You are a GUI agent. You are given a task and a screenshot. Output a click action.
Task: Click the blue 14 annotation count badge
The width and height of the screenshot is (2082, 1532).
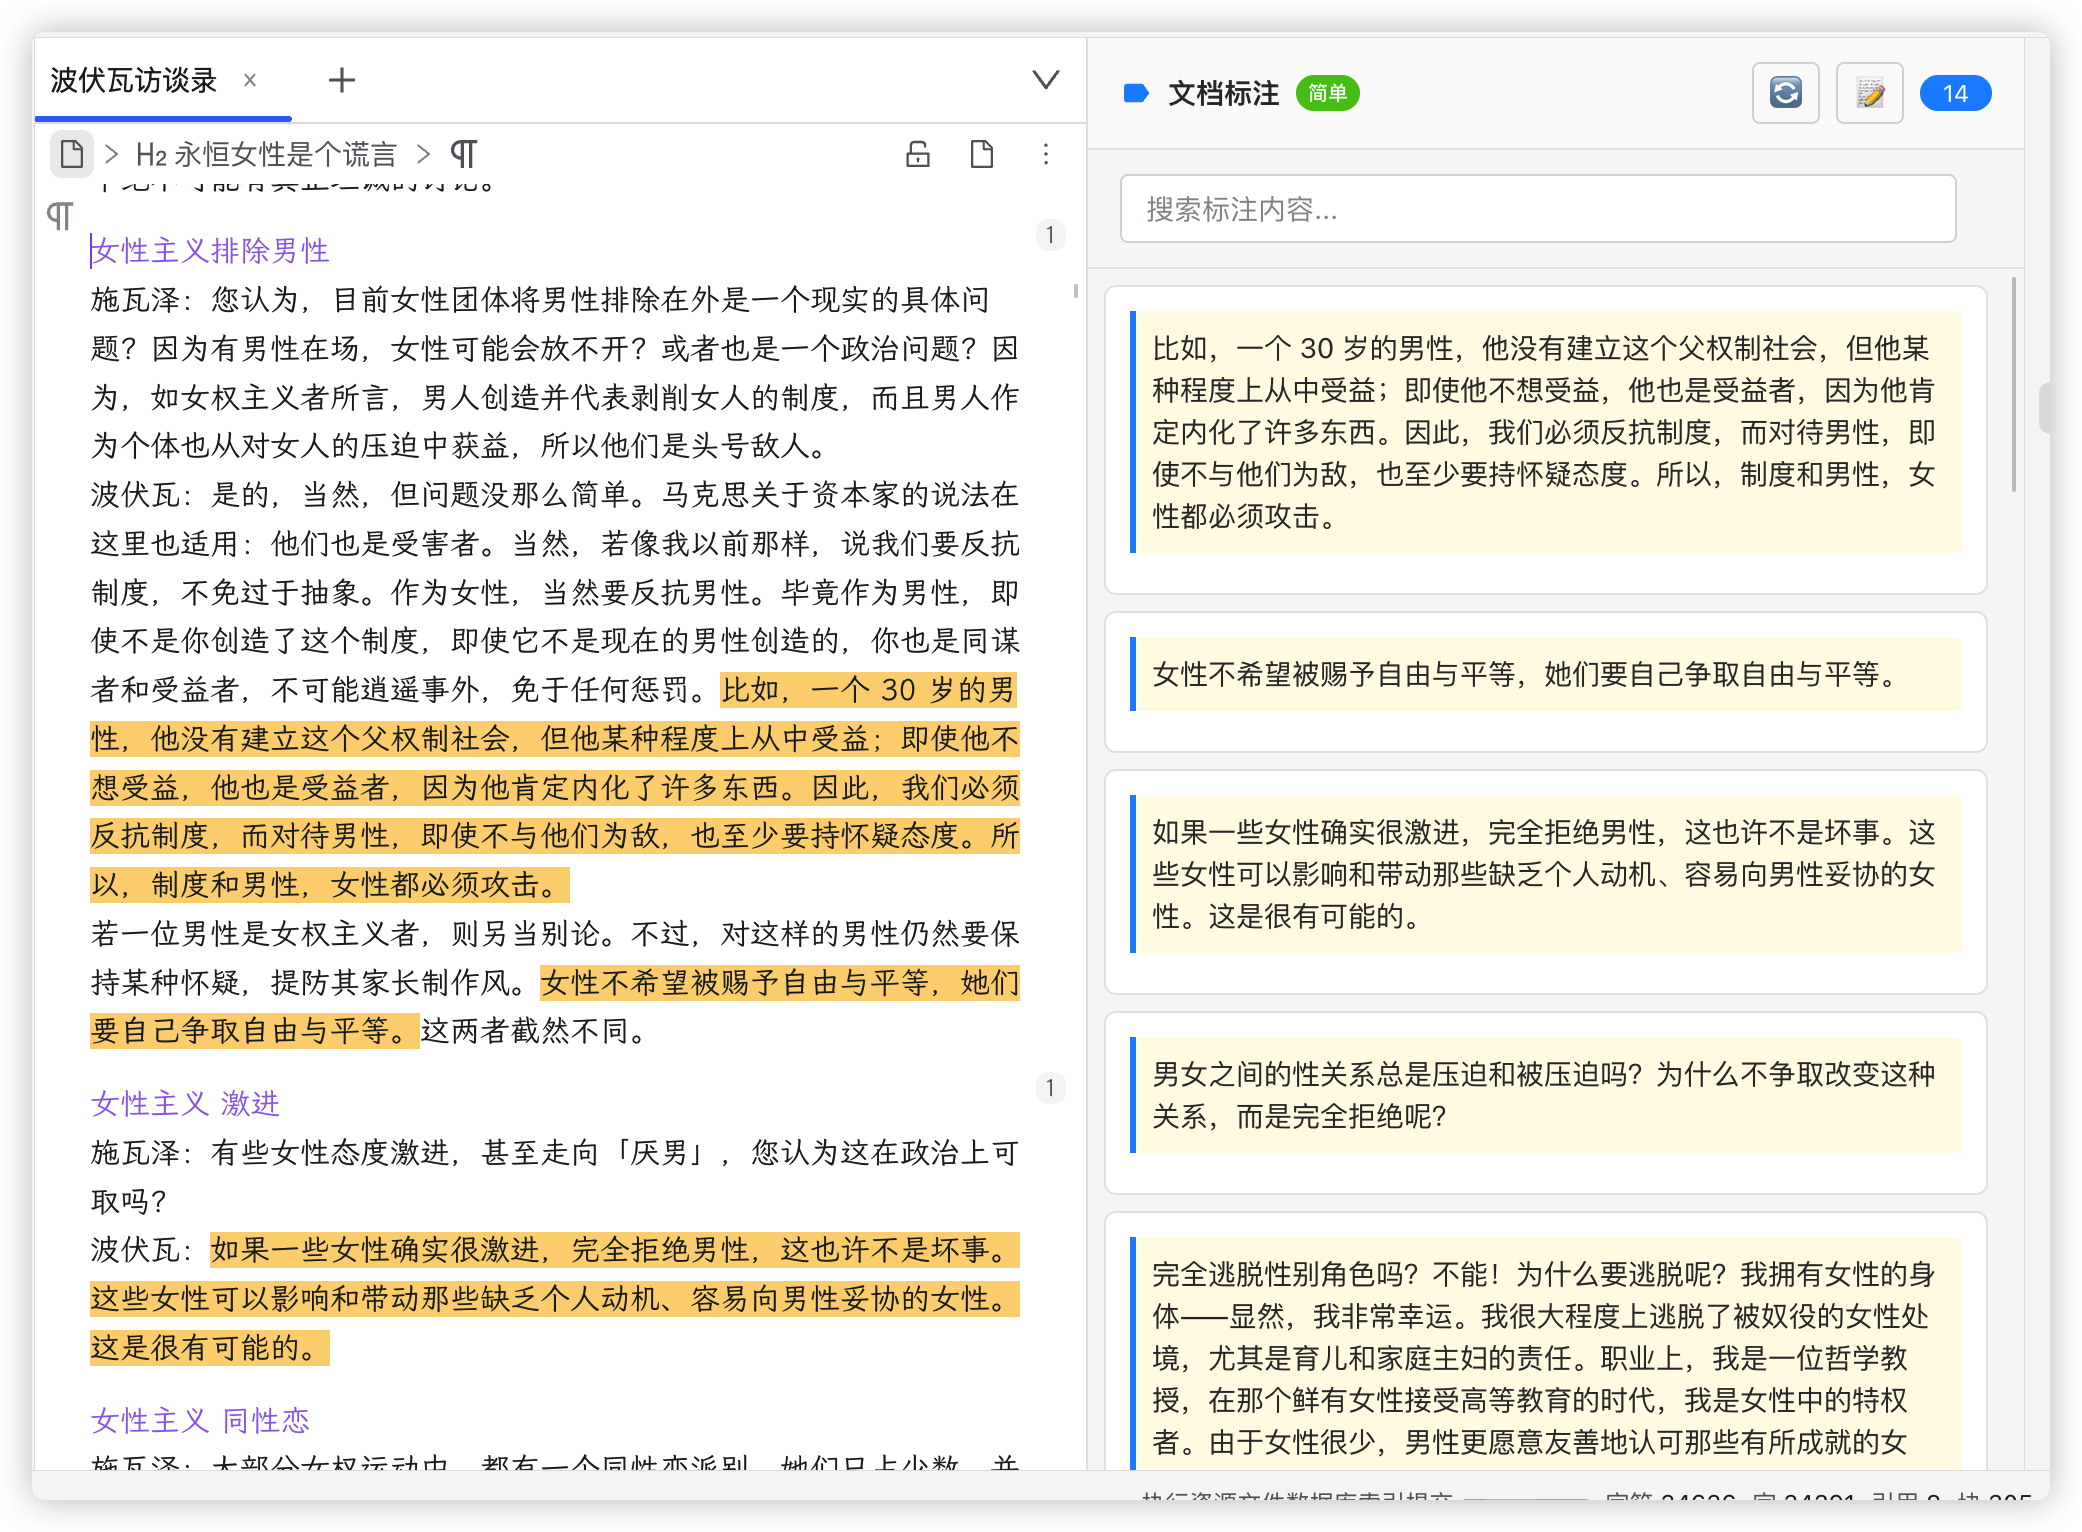pyautogui.click(x=1954, y=94)
